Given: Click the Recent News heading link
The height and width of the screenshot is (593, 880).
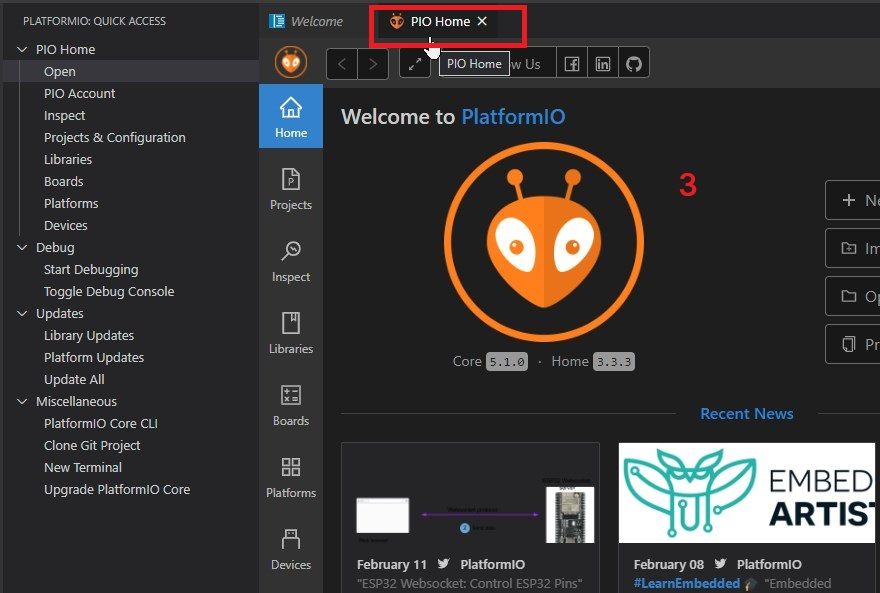Looking at the screenshot, I should tap(746, 413).
